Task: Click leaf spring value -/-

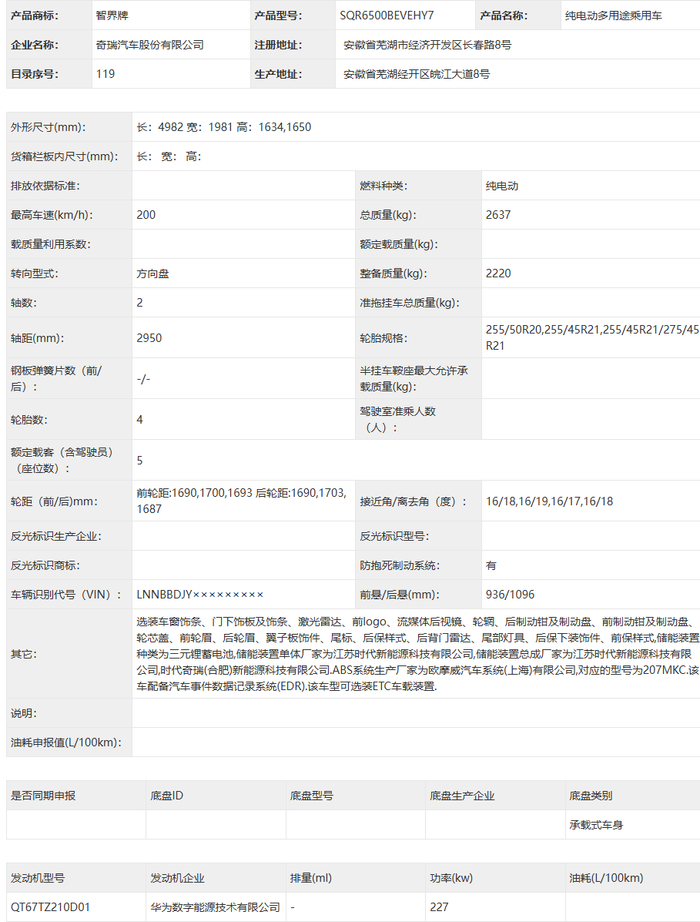Action: pos(144,379)
